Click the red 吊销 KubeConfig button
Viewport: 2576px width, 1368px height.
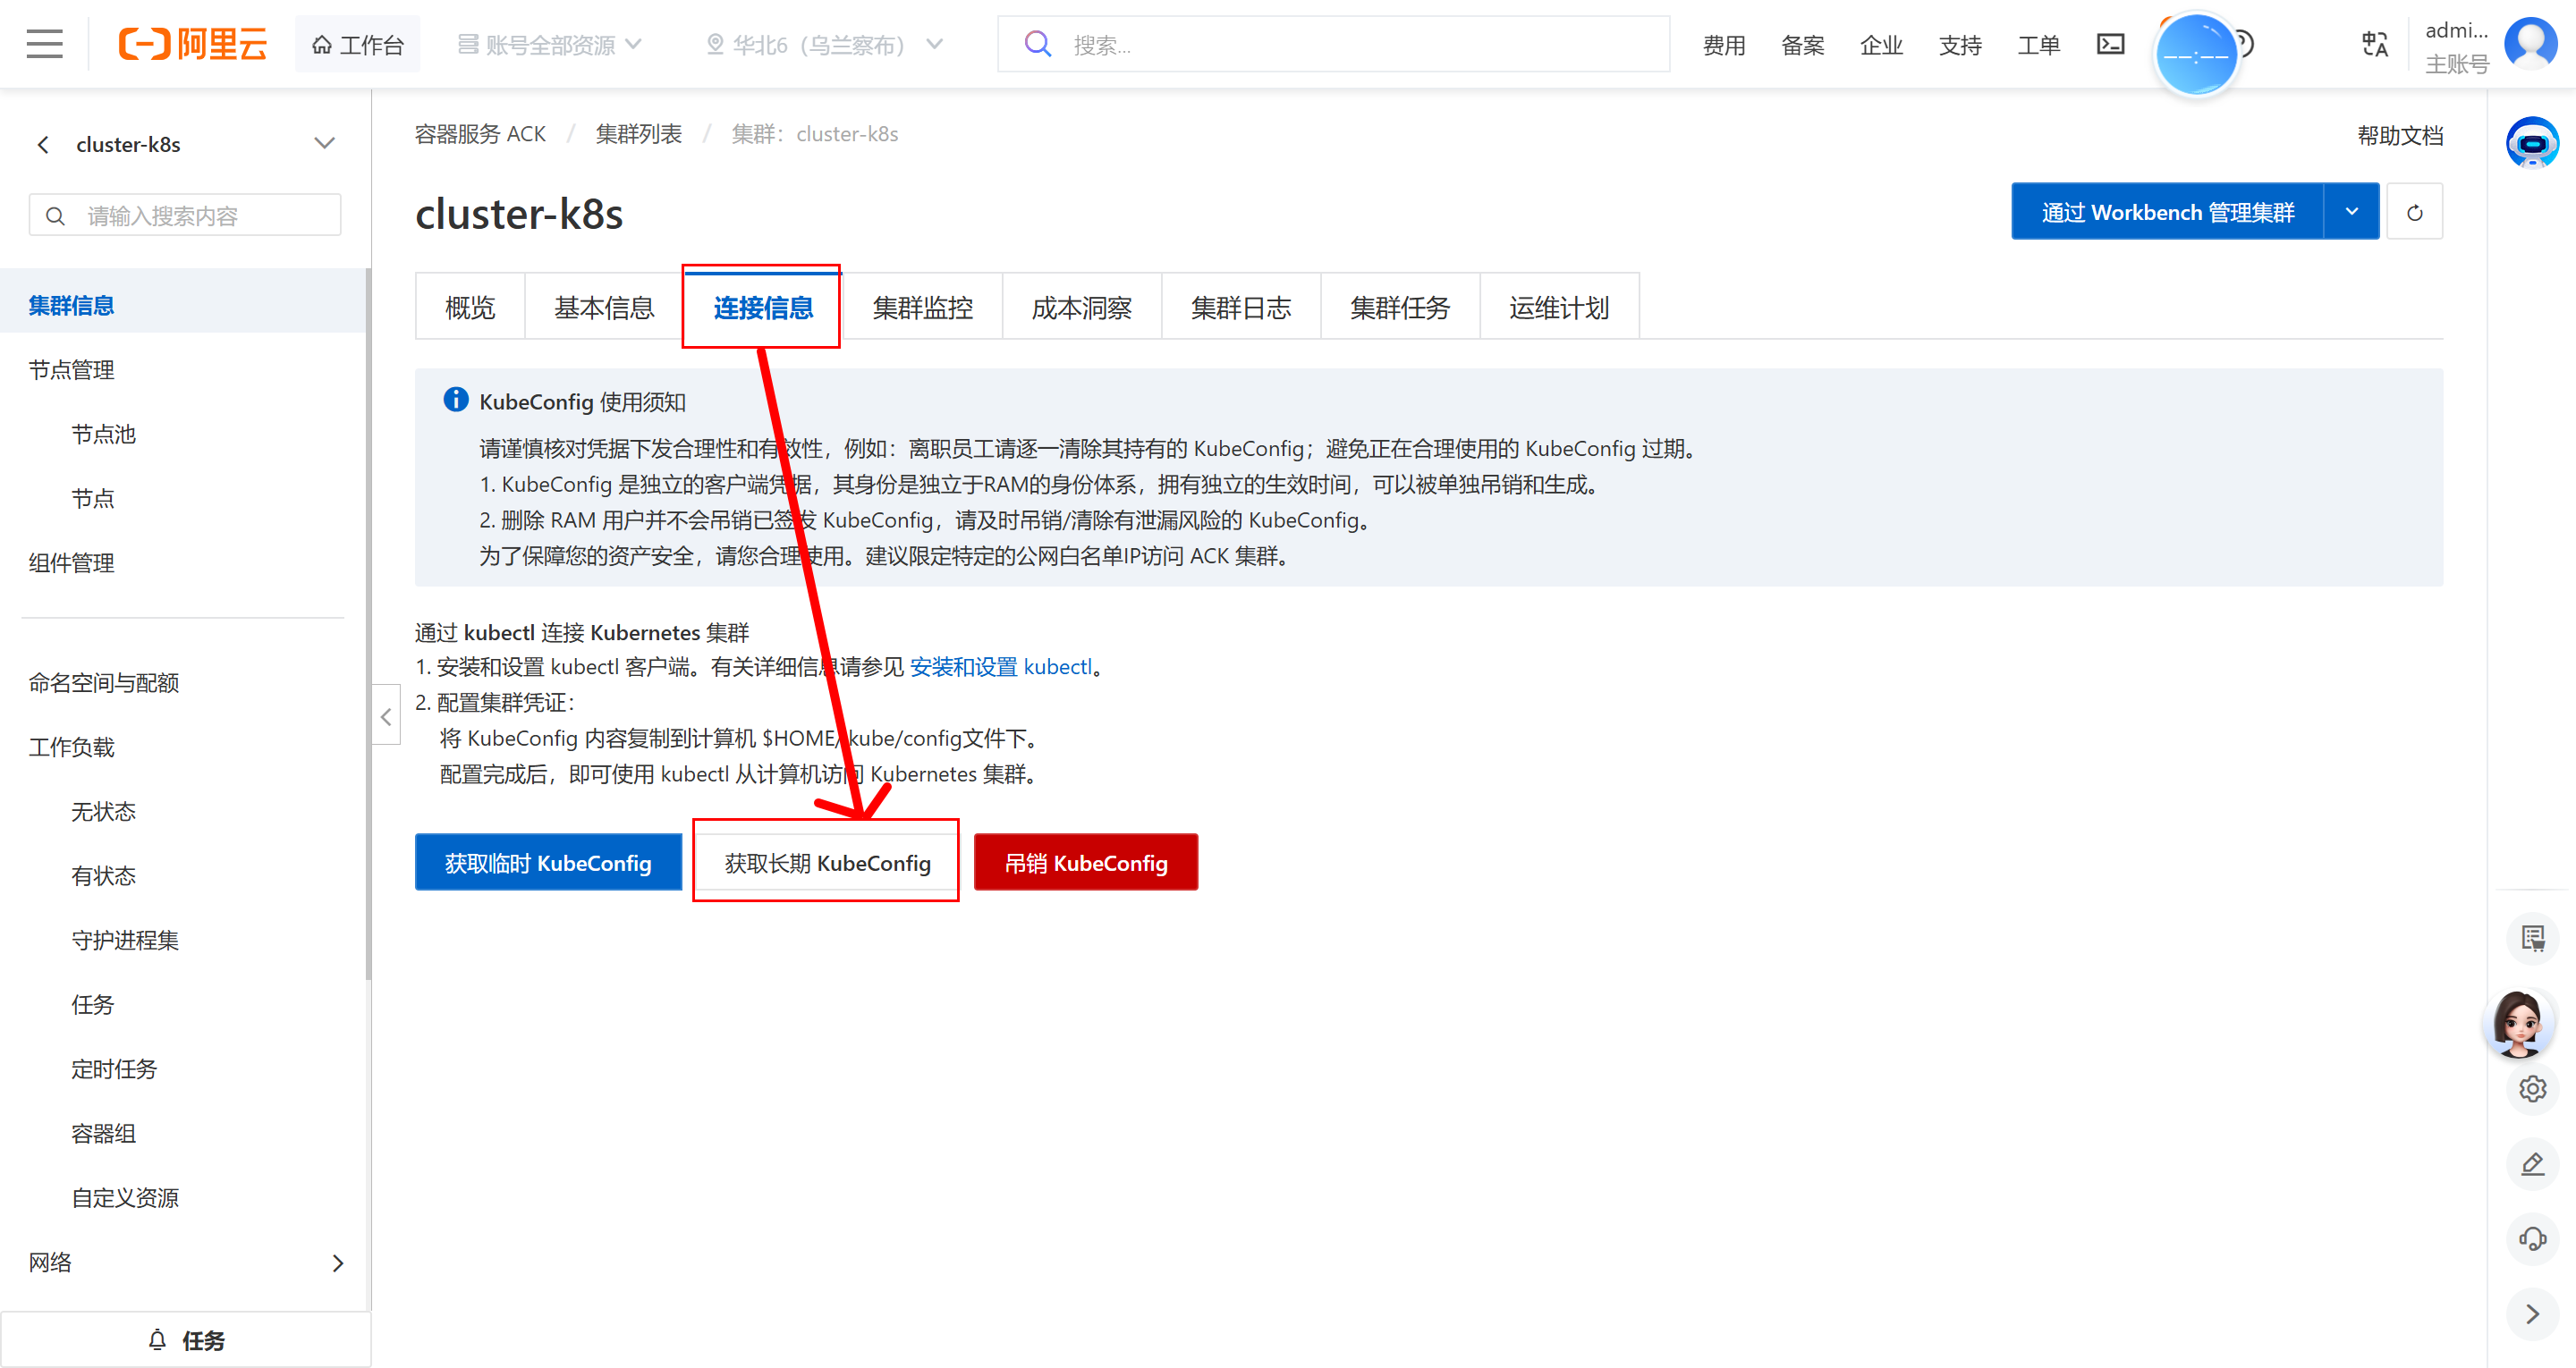click(x=1086, y=863)
